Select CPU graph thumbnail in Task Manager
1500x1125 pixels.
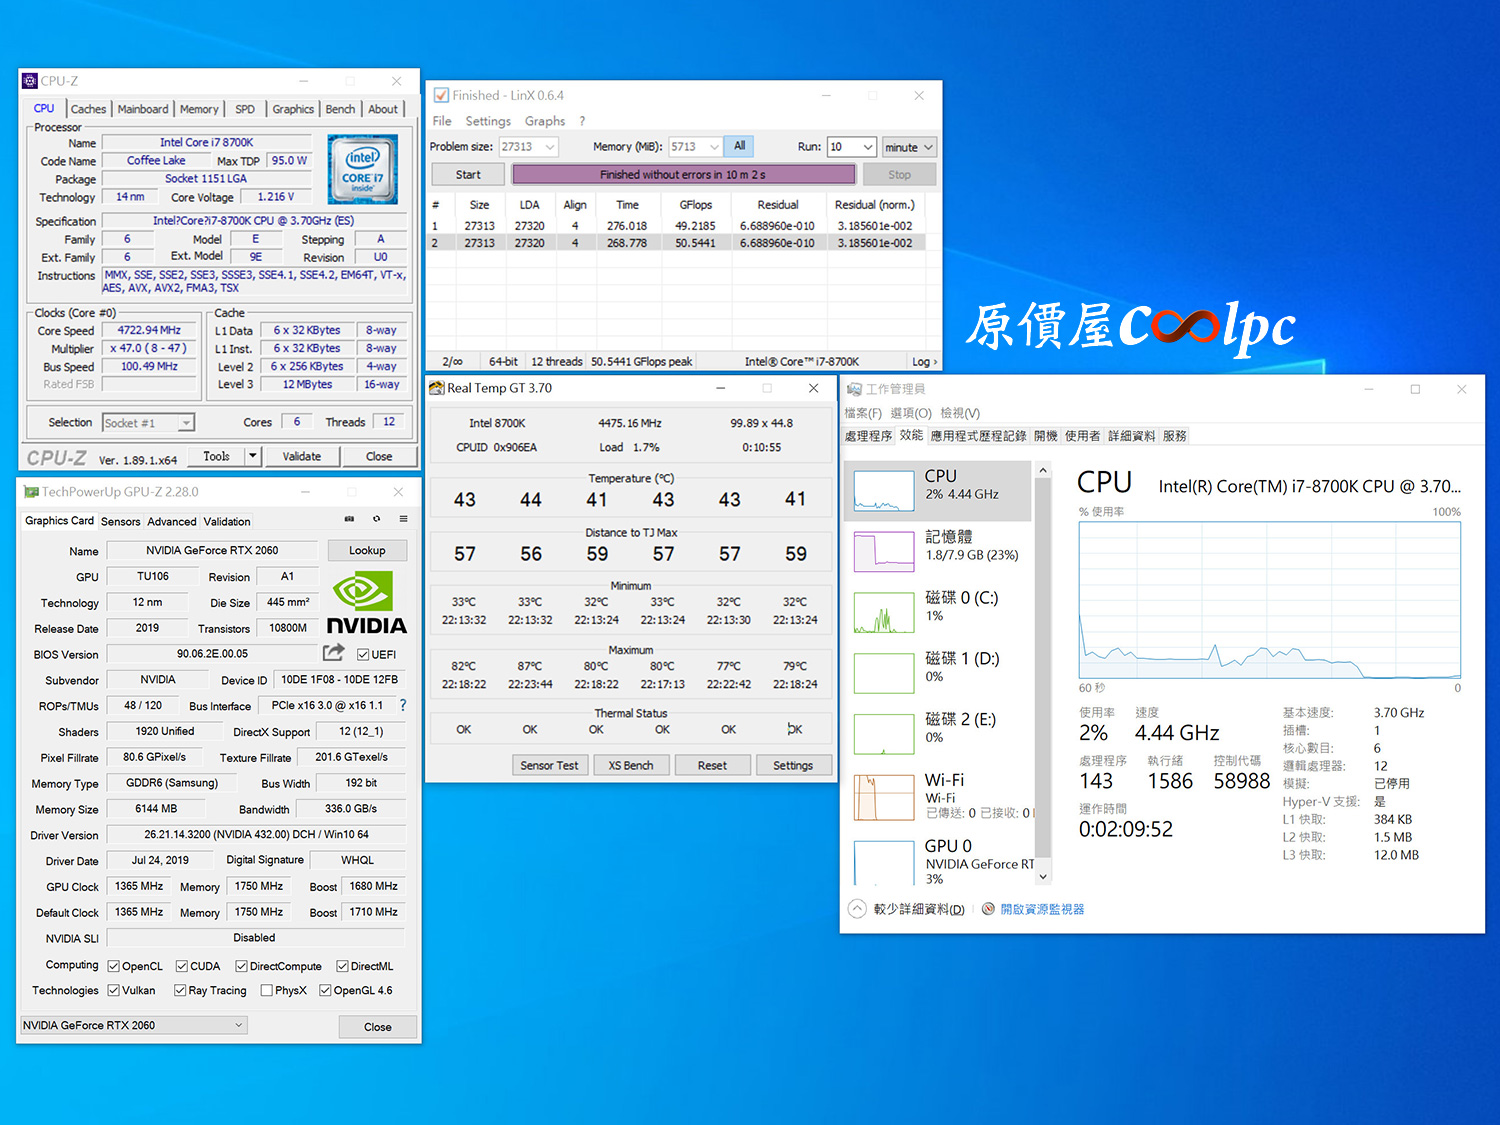click(884, 490)
